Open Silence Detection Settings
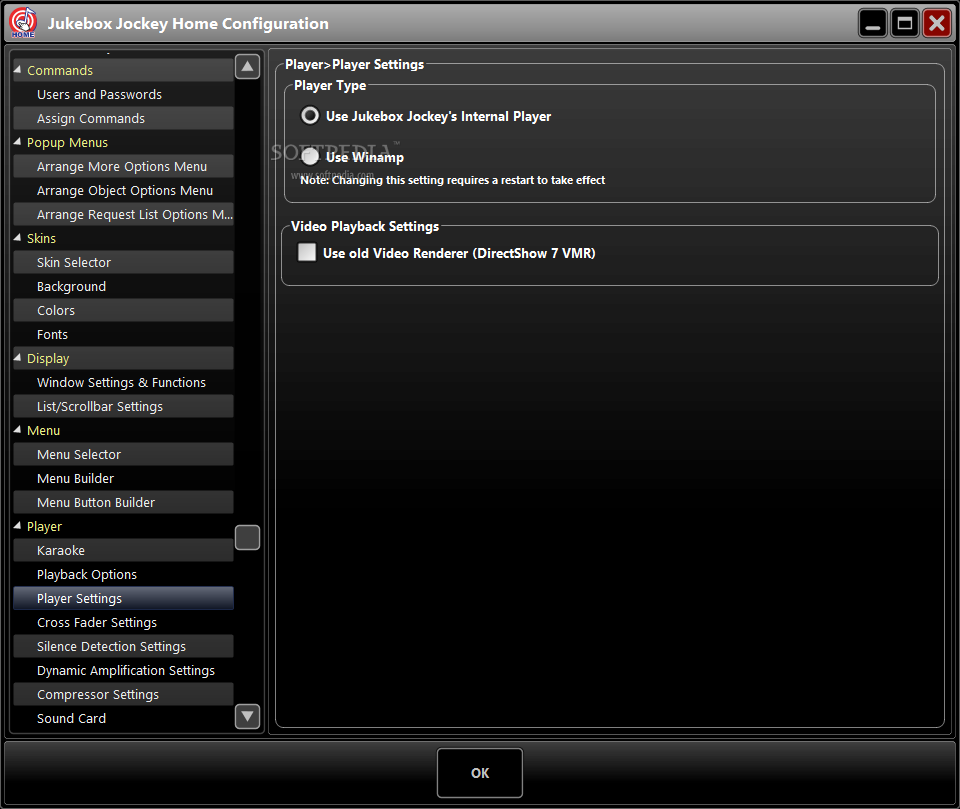960x809 pixels. coord(124,646)
